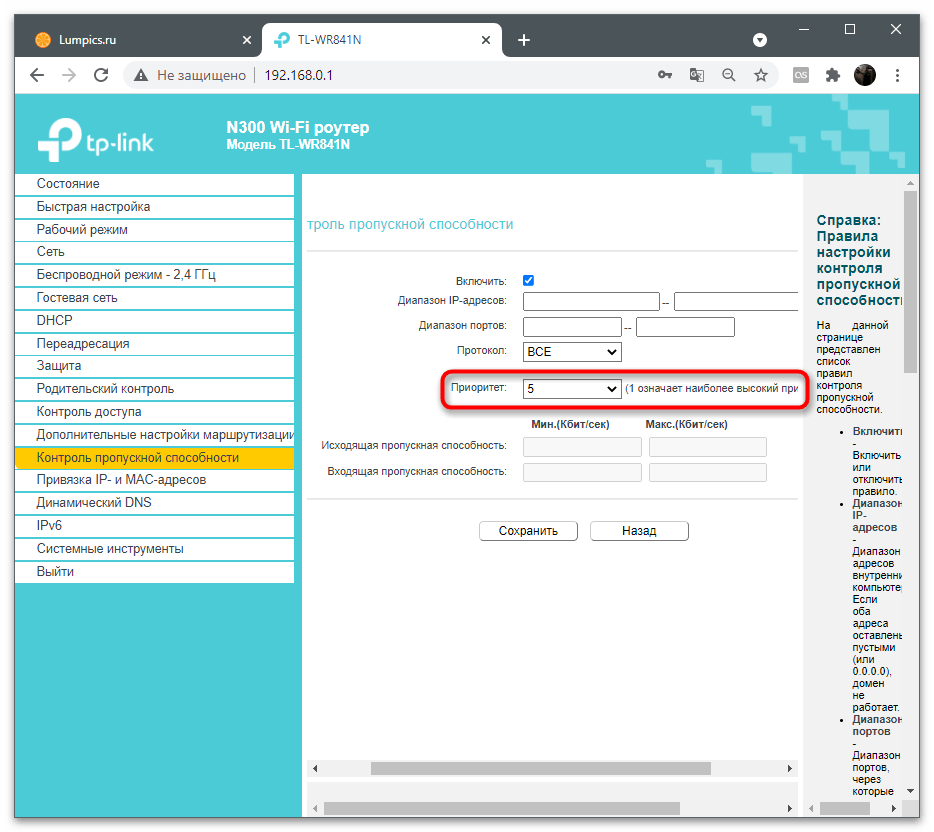
Task: Open the IPv6 menu item
Action: pos(154,526)
